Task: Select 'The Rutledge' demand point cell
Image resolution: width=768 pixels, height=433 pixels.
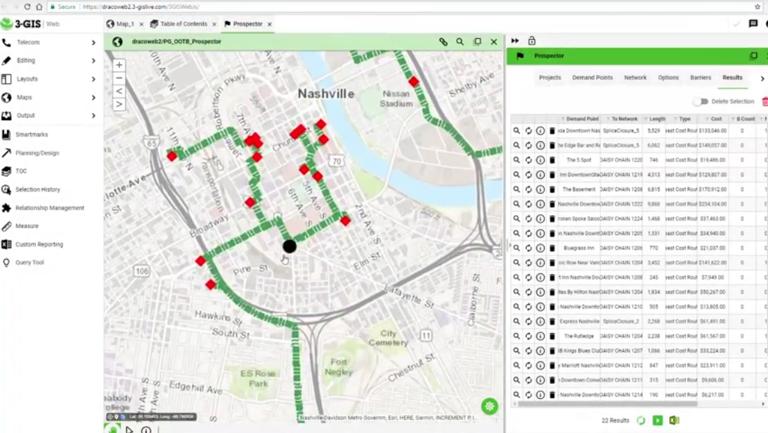Action: (x=579, y=337)
